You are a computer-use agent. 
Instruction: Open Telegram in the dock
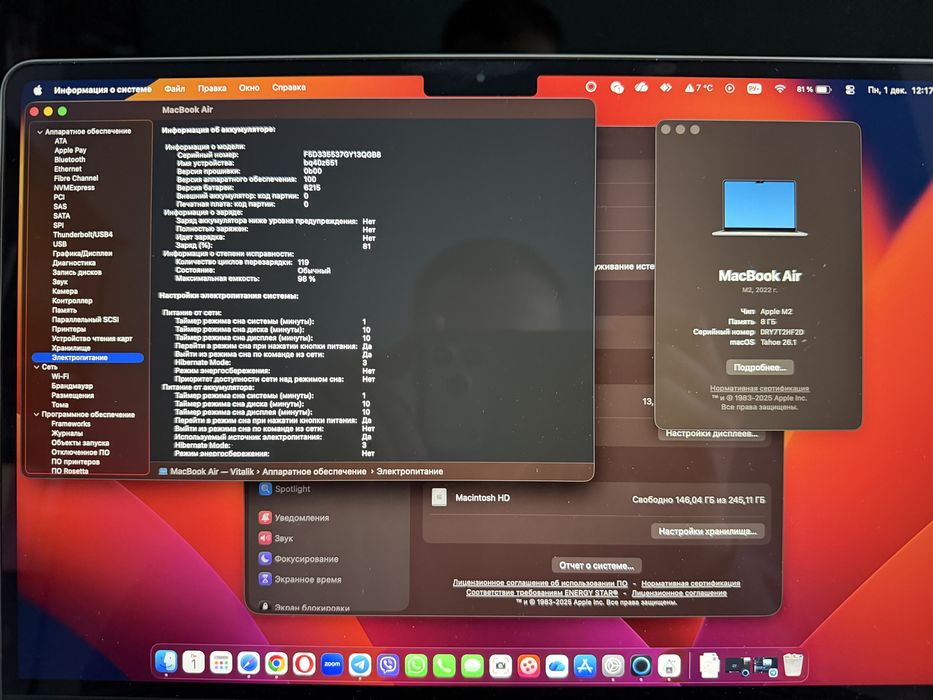coord(360,665)
